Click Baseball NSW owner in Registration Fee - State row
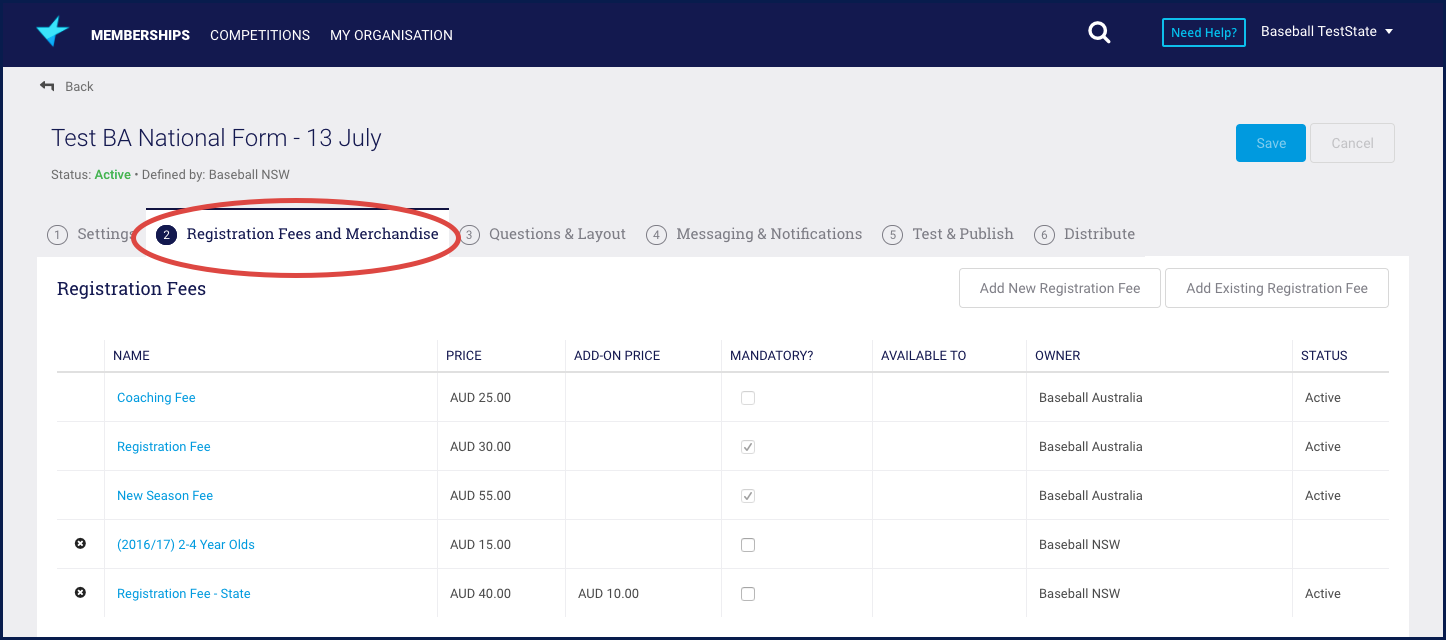Image resolution: width=1446 pixels, height=640 pixels. [1079, 593]
